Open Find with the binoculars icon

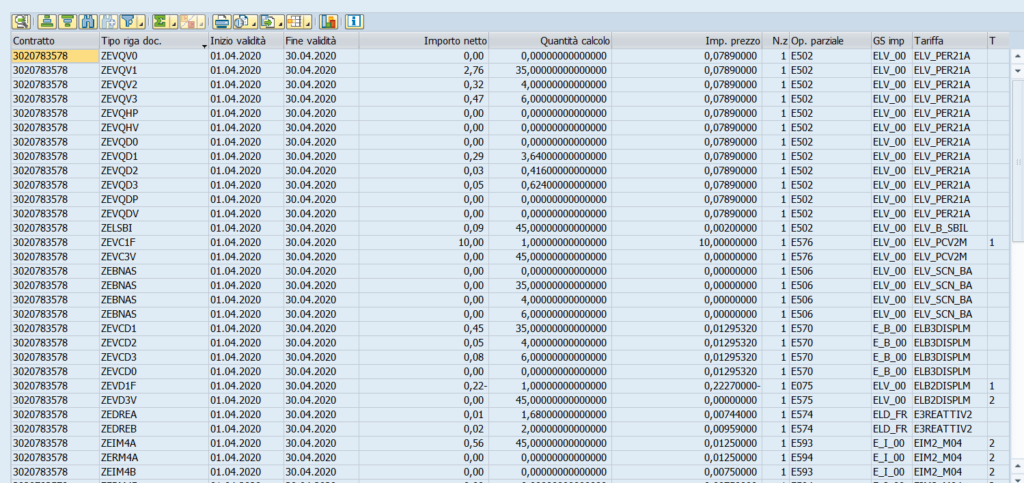tap(88, 22)
